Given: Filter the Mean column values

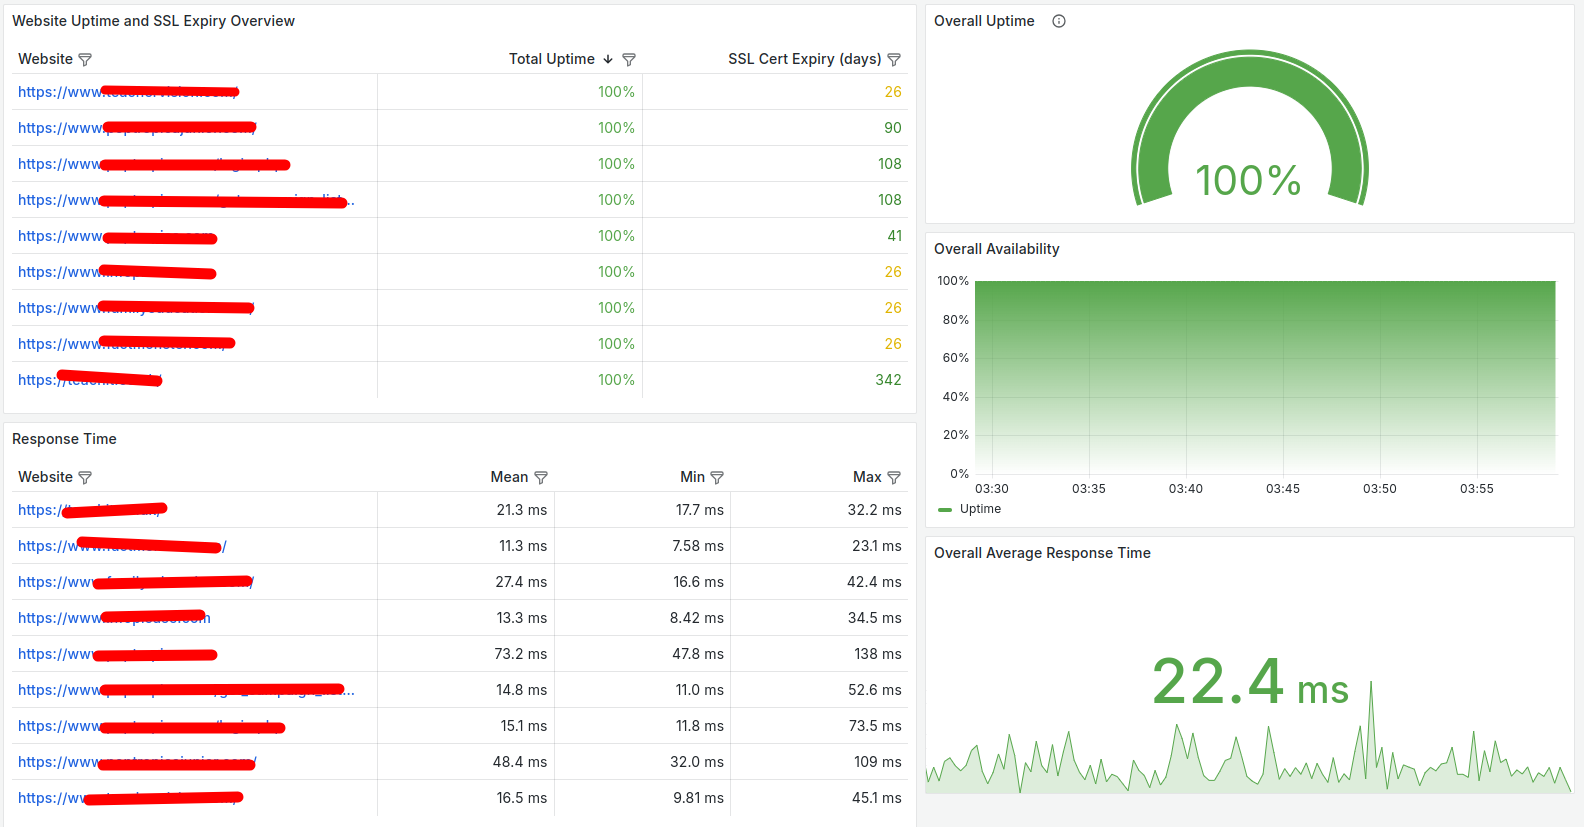Looking at the screenshot, I should (541, 478).
